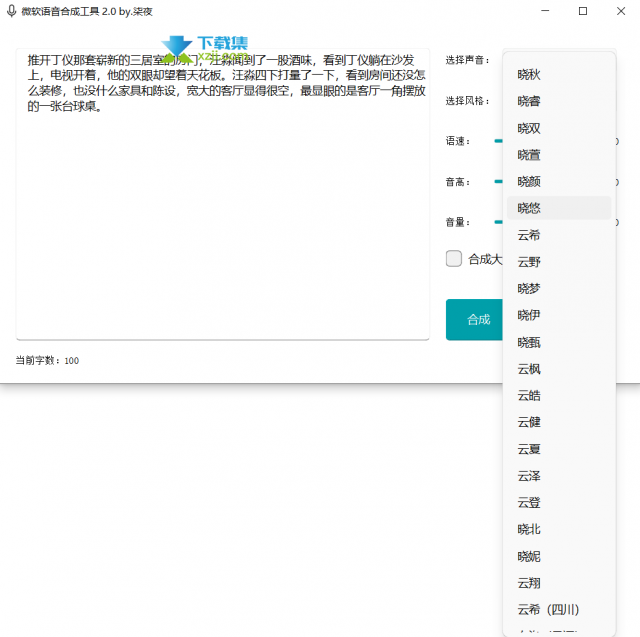Image resolution: width=640 pixels, height=637 pixels.
Task: Click the microphone app icon in title bar
Action: [11, 11]
